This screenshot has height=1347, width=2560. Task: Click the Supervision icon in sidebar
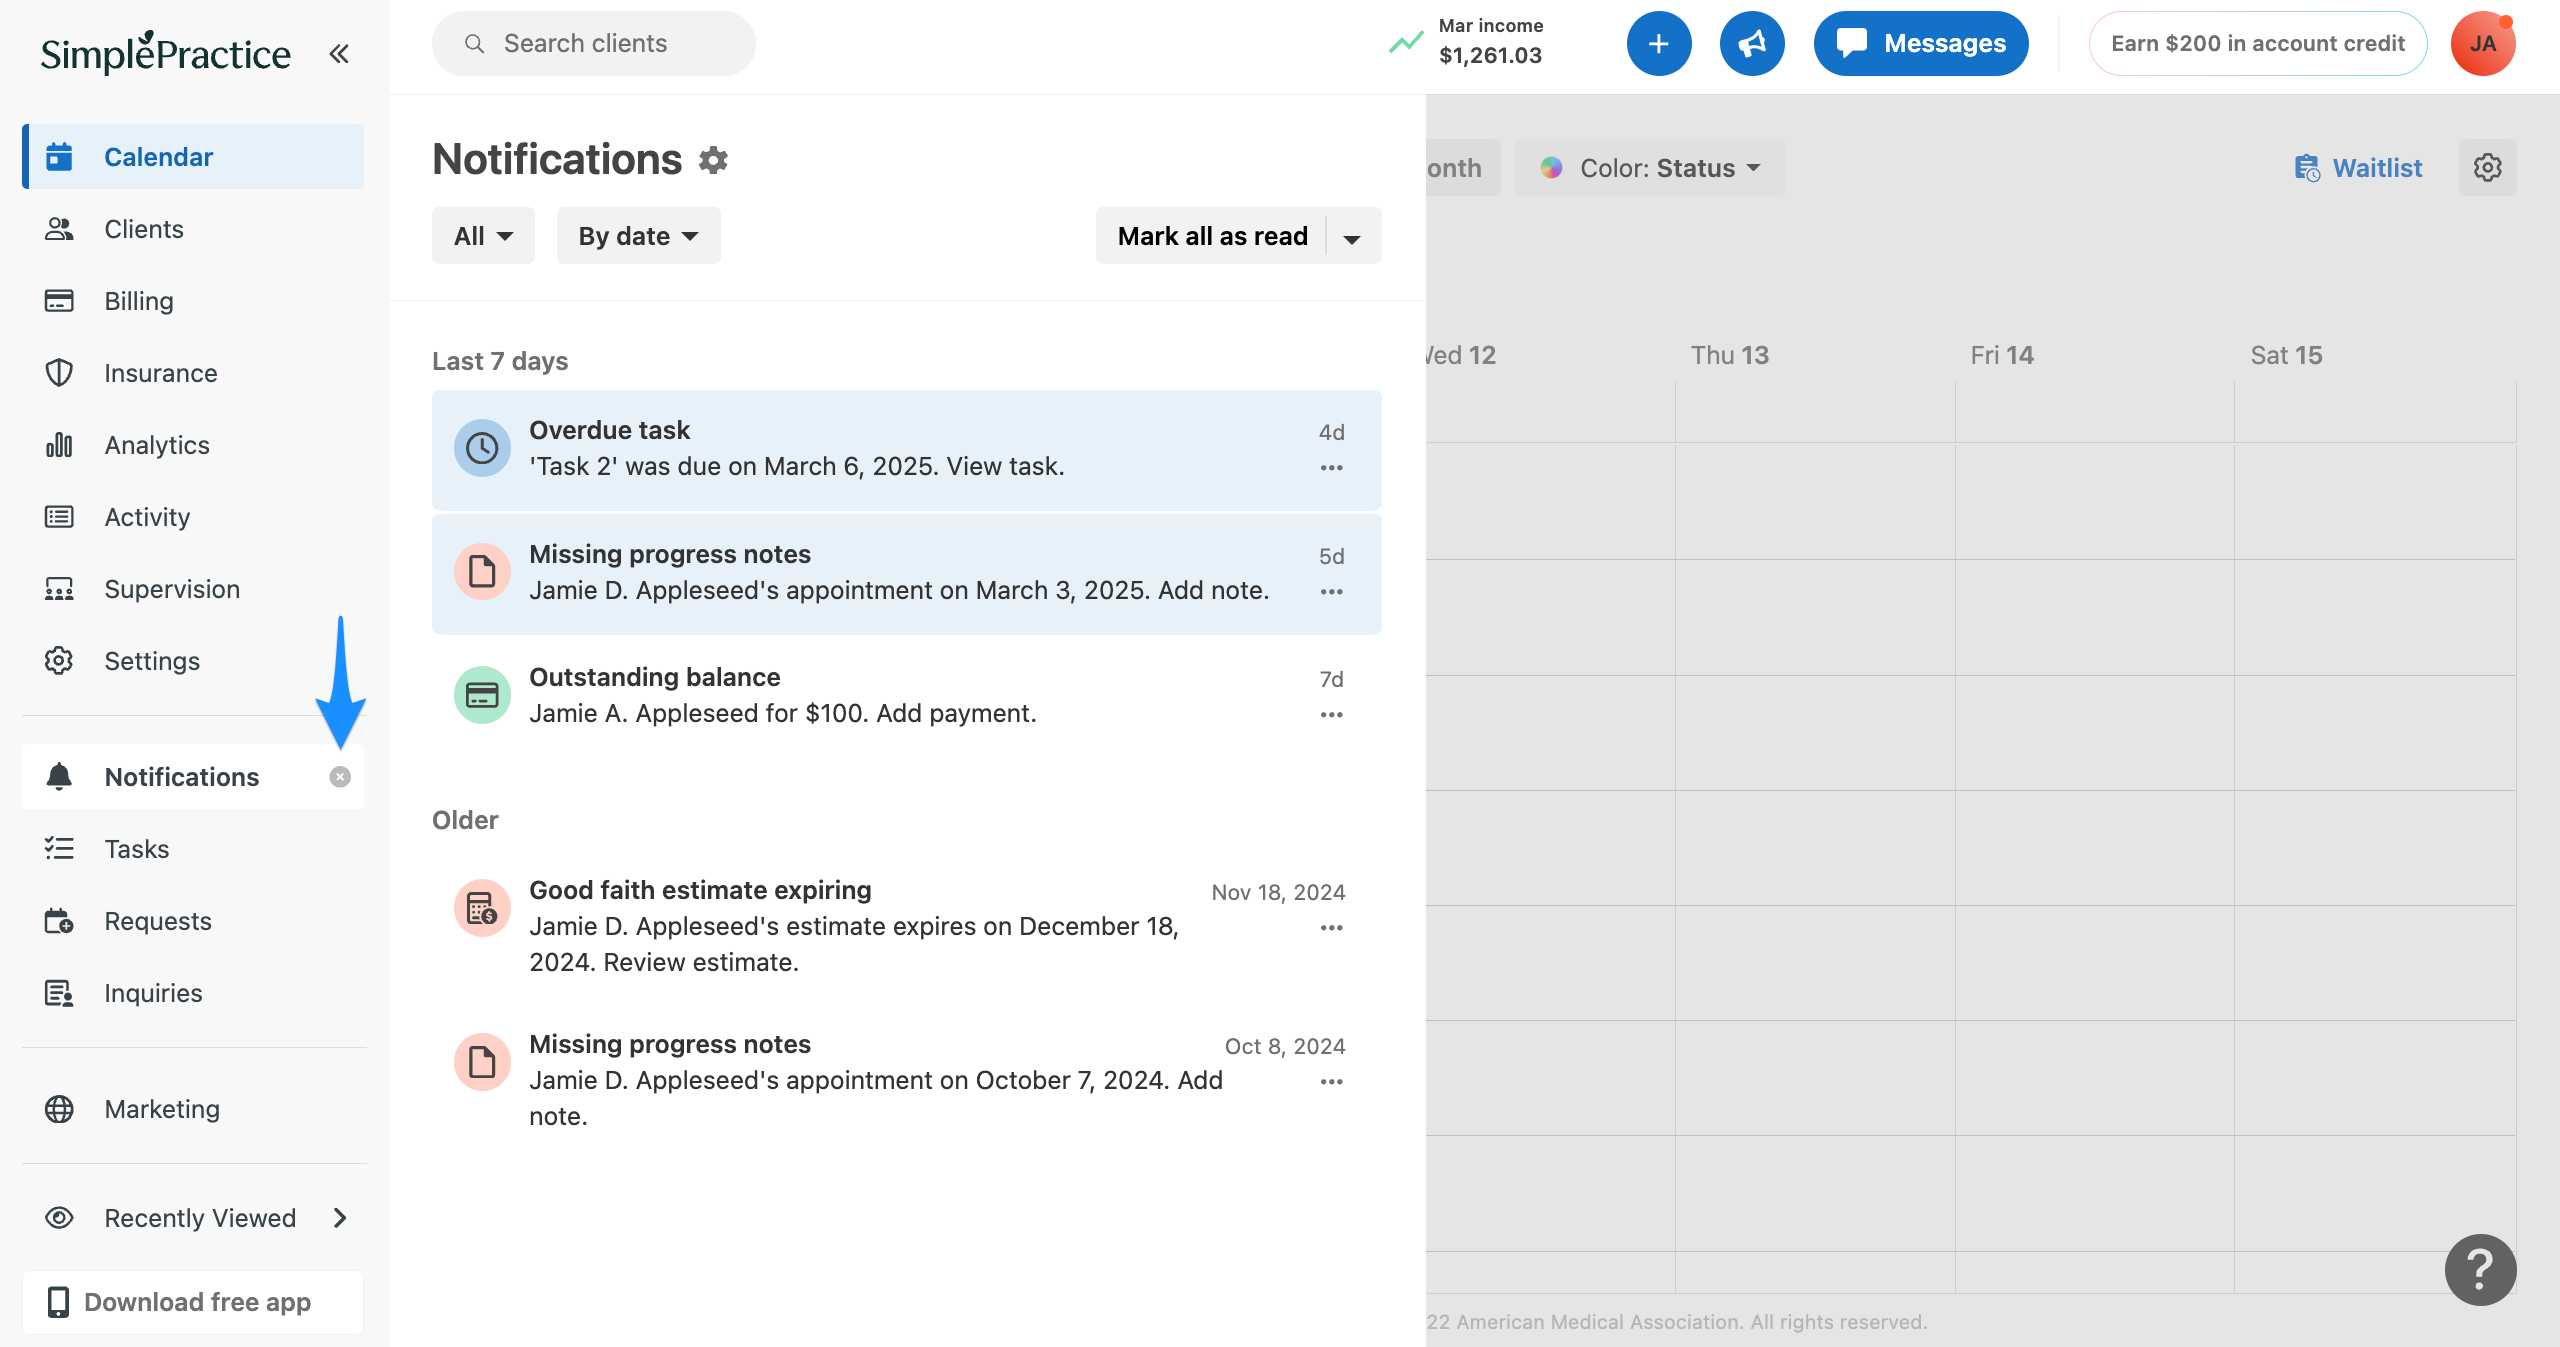(x=59, y=589)
